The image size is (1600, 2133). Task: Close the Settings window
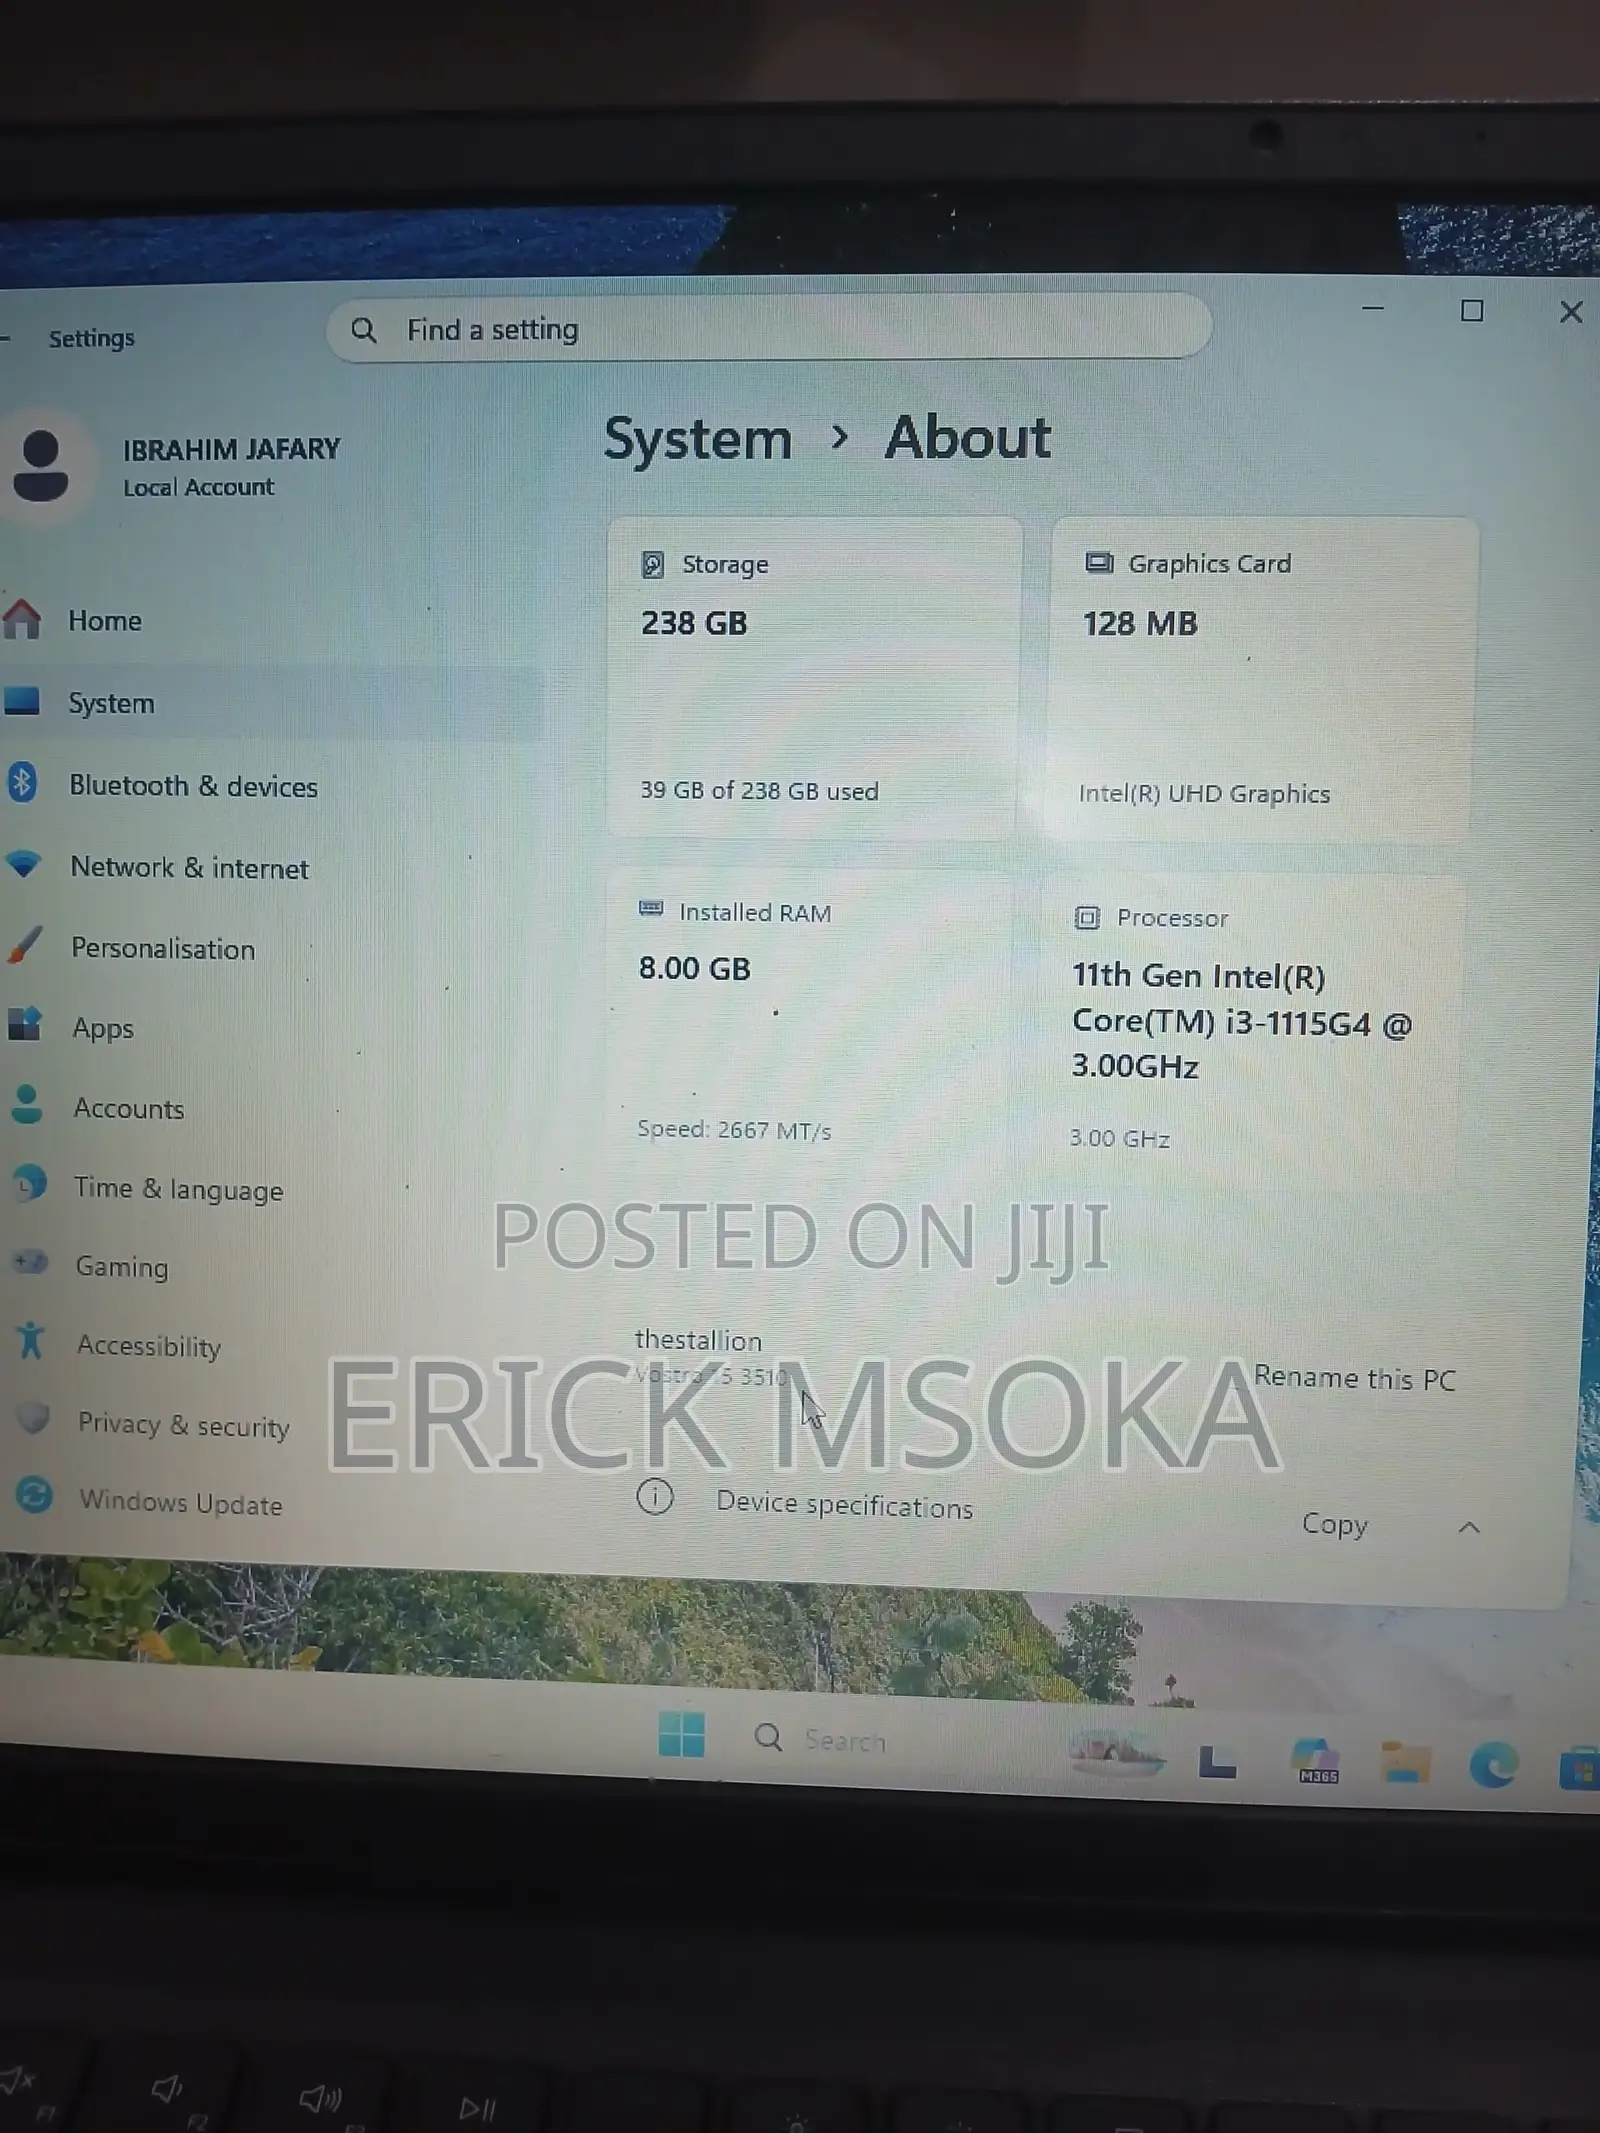(x=1571, y=312)
